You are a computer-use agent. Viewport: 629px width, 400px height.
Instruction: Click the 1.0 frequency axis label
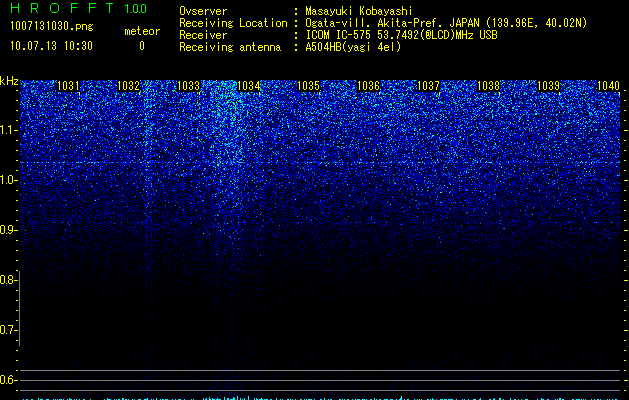coord(8,180)
